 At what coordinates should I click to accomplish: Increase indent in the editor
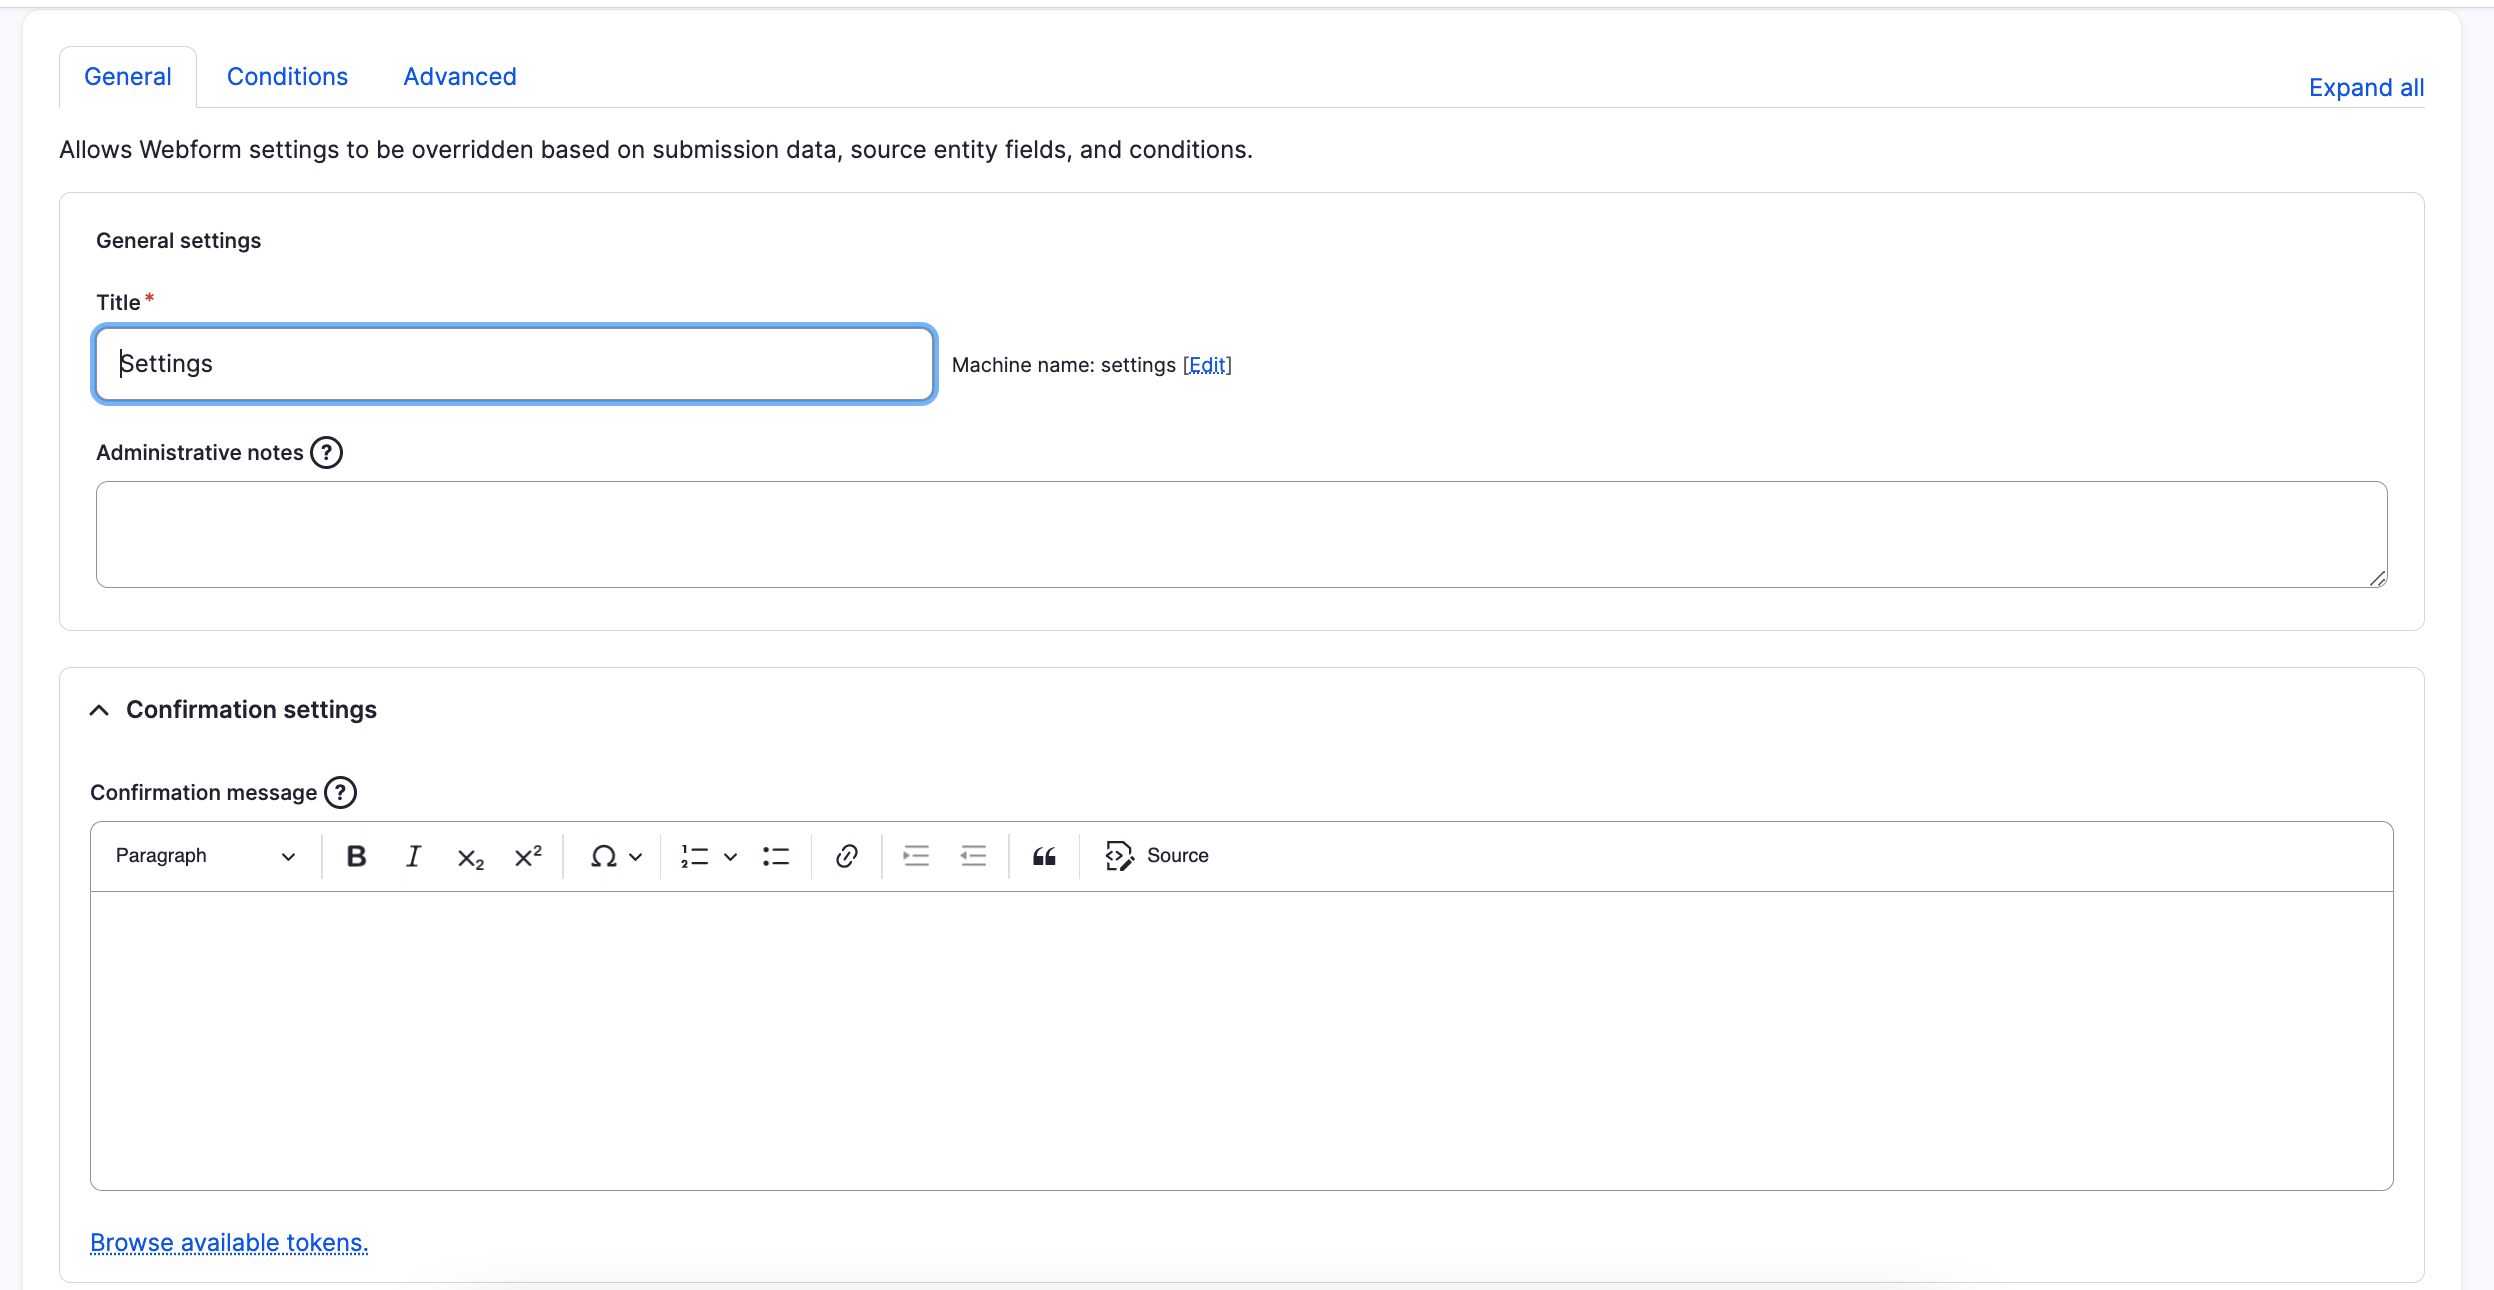(x=916, y=856)
